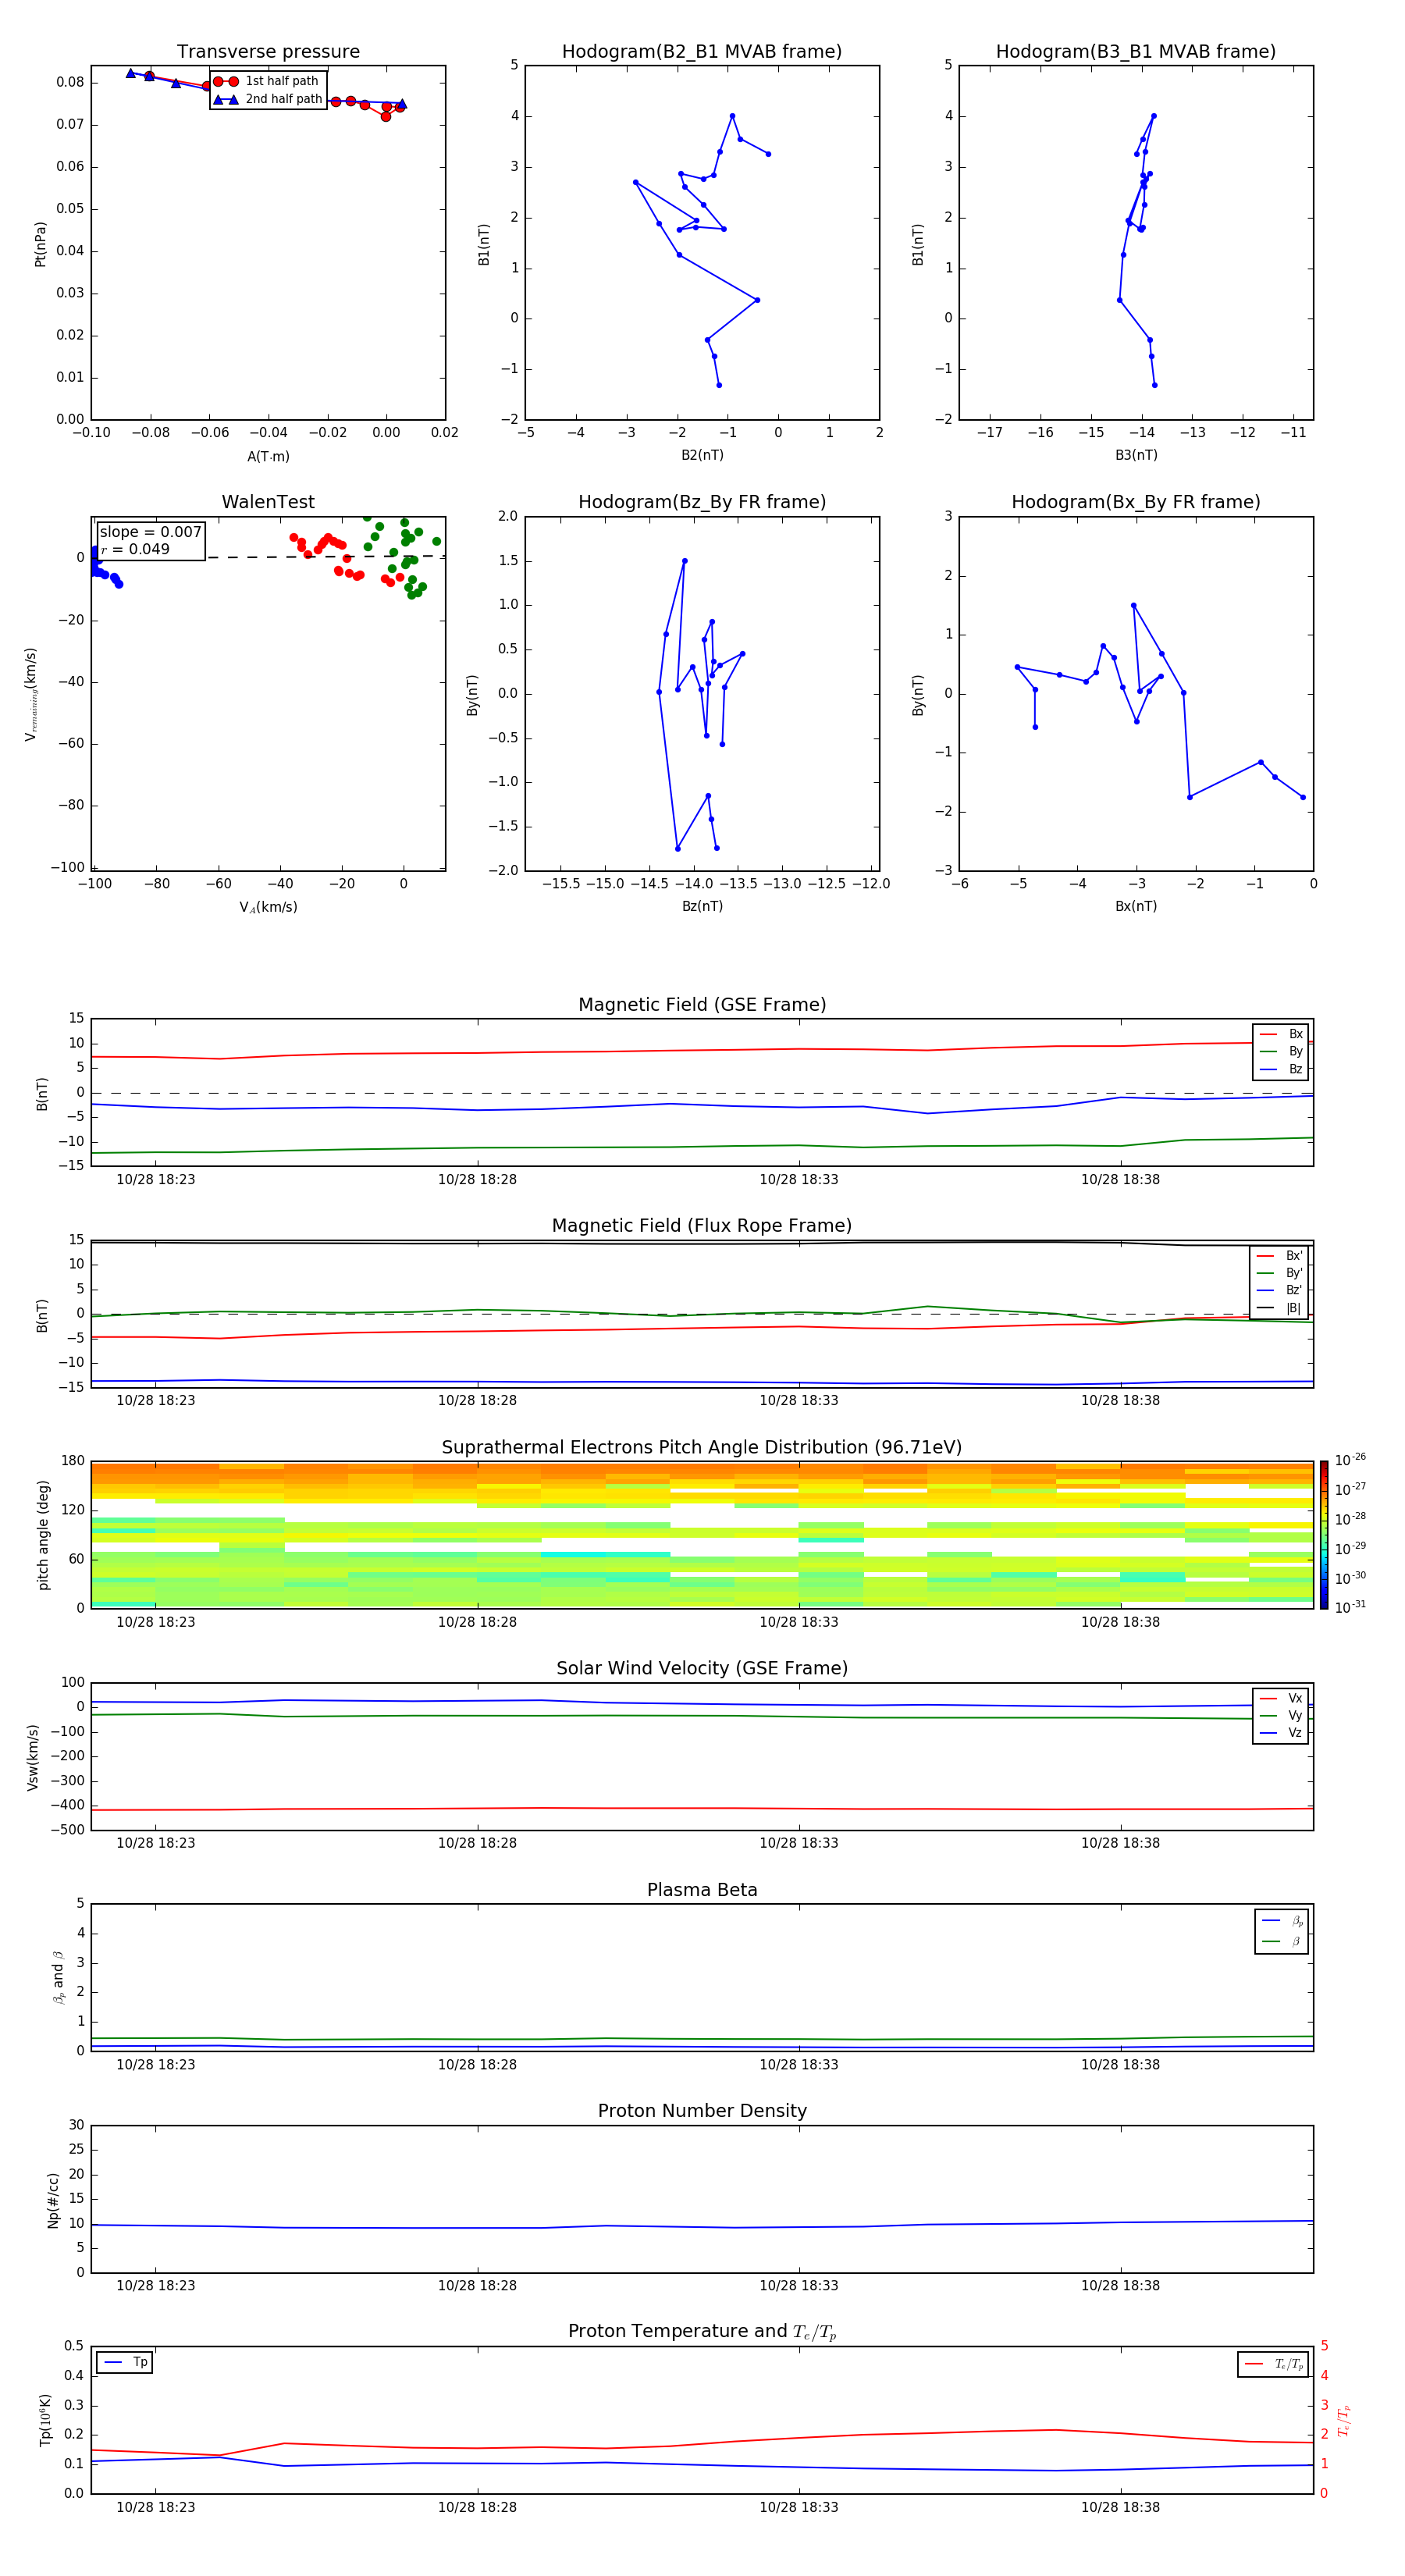Click the 10^-31 color bar label

click(1350, 1607)
